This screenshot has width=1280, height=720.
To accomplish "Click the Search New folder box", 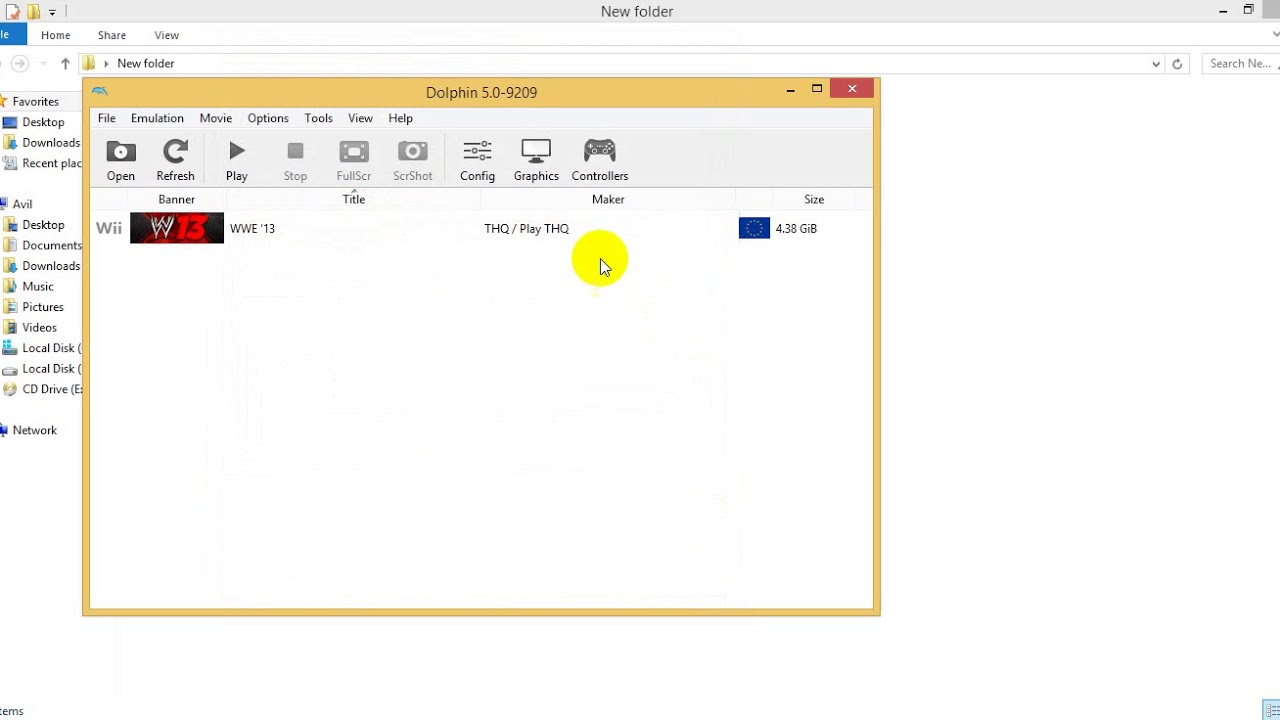I will point(1241,64).
